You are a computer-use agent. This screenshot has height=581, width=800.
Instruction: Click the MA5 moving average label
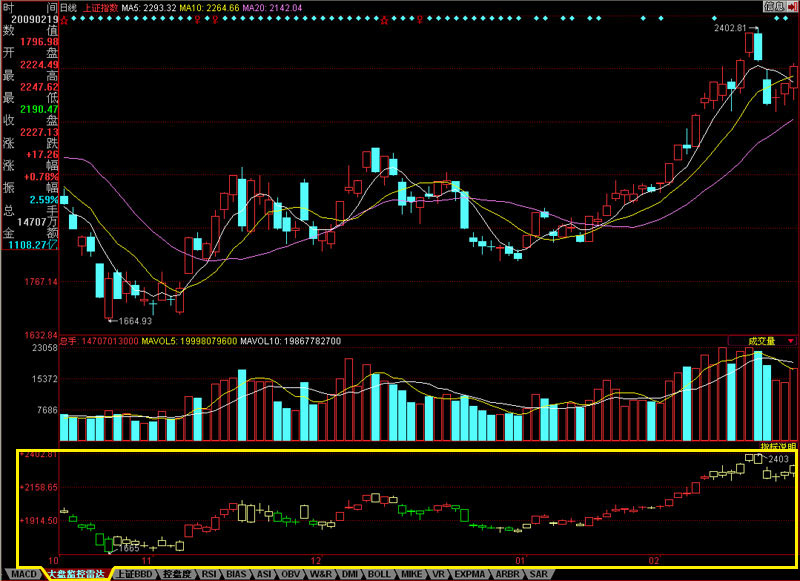click(140, 6)
